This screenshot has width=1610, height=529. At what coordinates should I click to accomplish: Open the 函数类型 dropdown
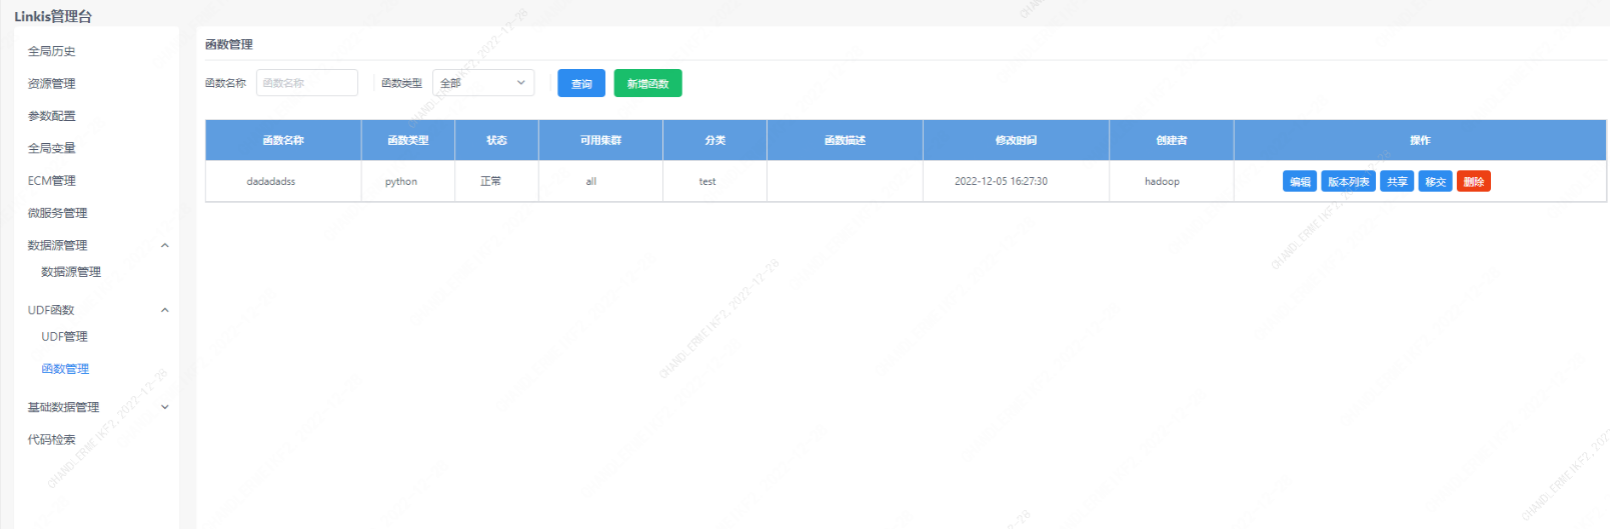483,83
